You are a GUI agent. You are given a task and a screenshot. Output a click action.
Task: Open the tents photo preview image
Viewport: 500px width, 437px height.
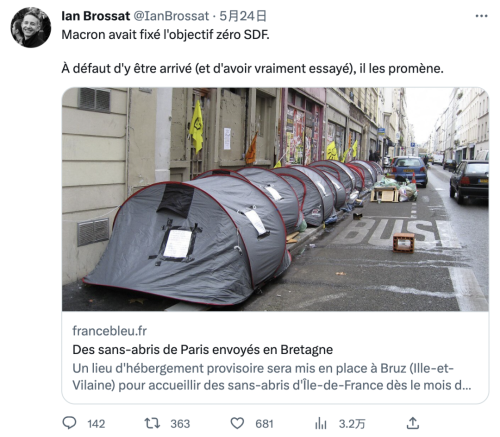(x=275, y=199)
